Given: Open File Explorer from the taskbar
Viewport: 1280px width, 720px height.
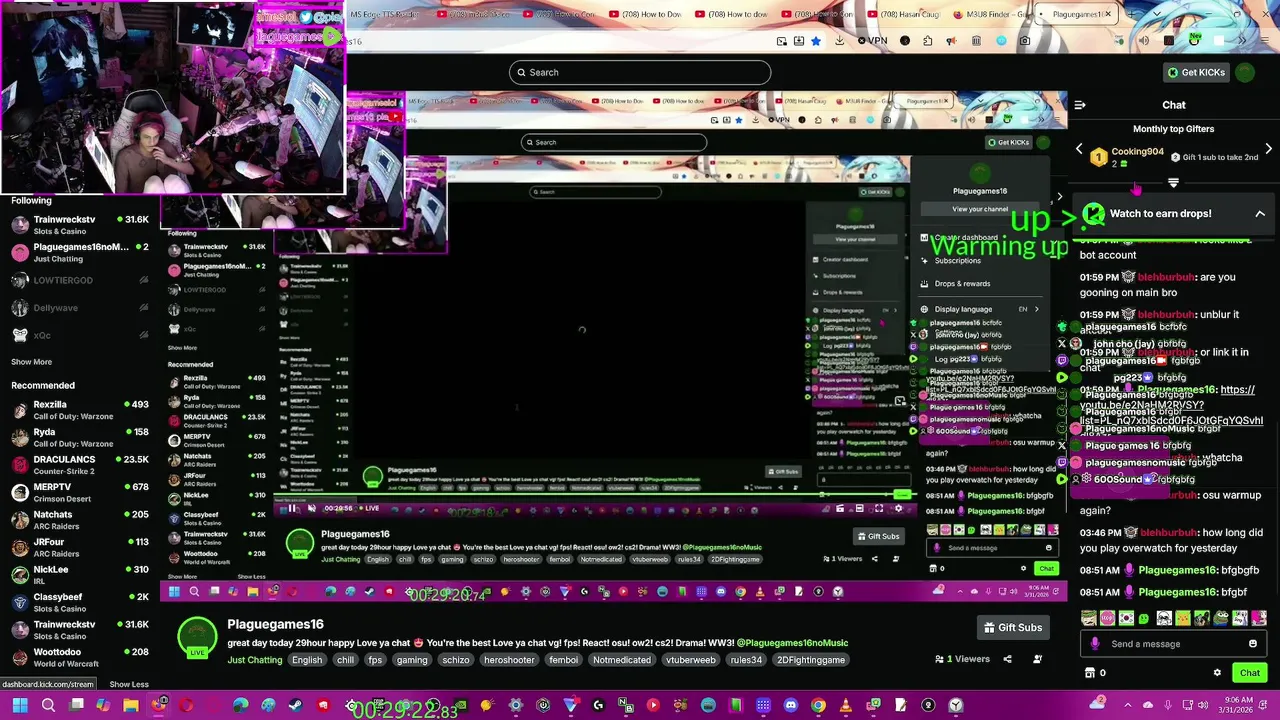Looking at the screenshot, I should coord(131,706).
